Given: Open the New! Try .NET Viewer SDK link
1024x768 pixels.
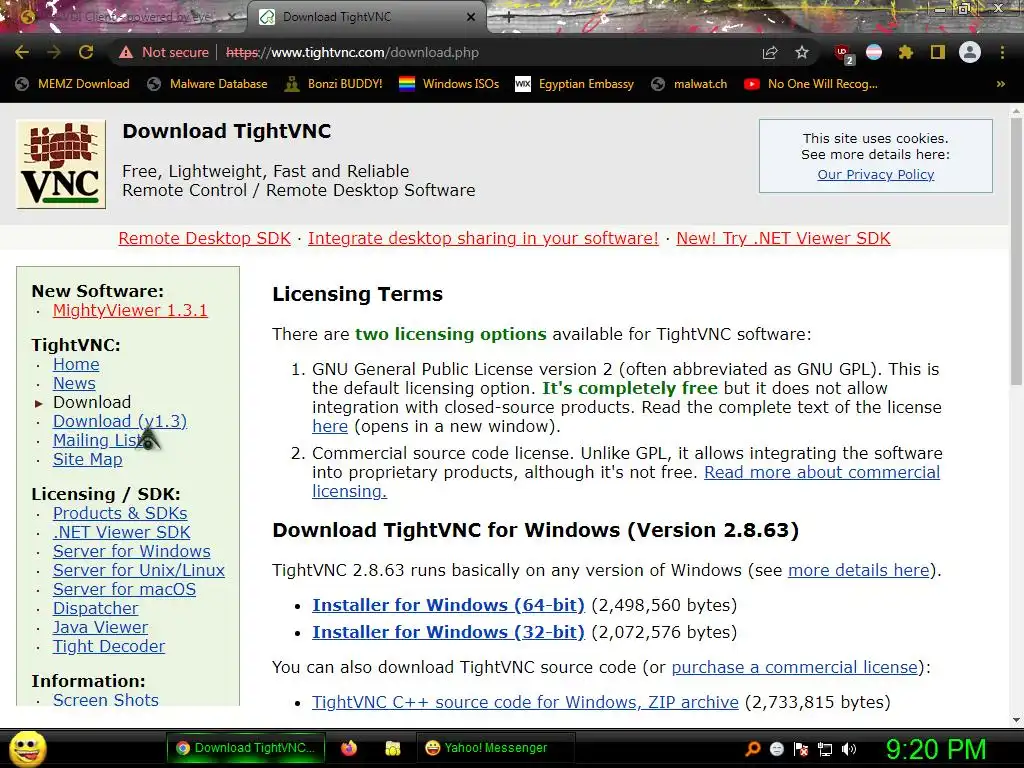Looking at the screenshot, I should 783,238.
